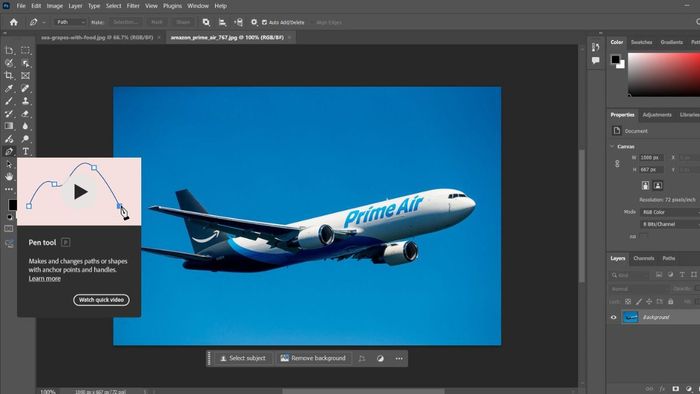Open contextual task bar more options
The width and height of the screenshot is (700, 394).
399,358
